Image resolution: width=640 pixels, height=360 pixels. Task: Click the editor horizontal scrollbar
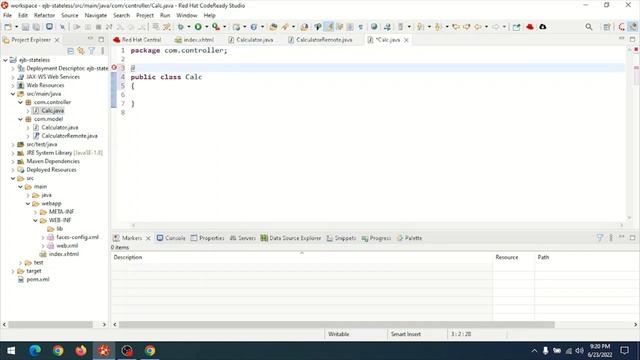click(x=377, y=225)
